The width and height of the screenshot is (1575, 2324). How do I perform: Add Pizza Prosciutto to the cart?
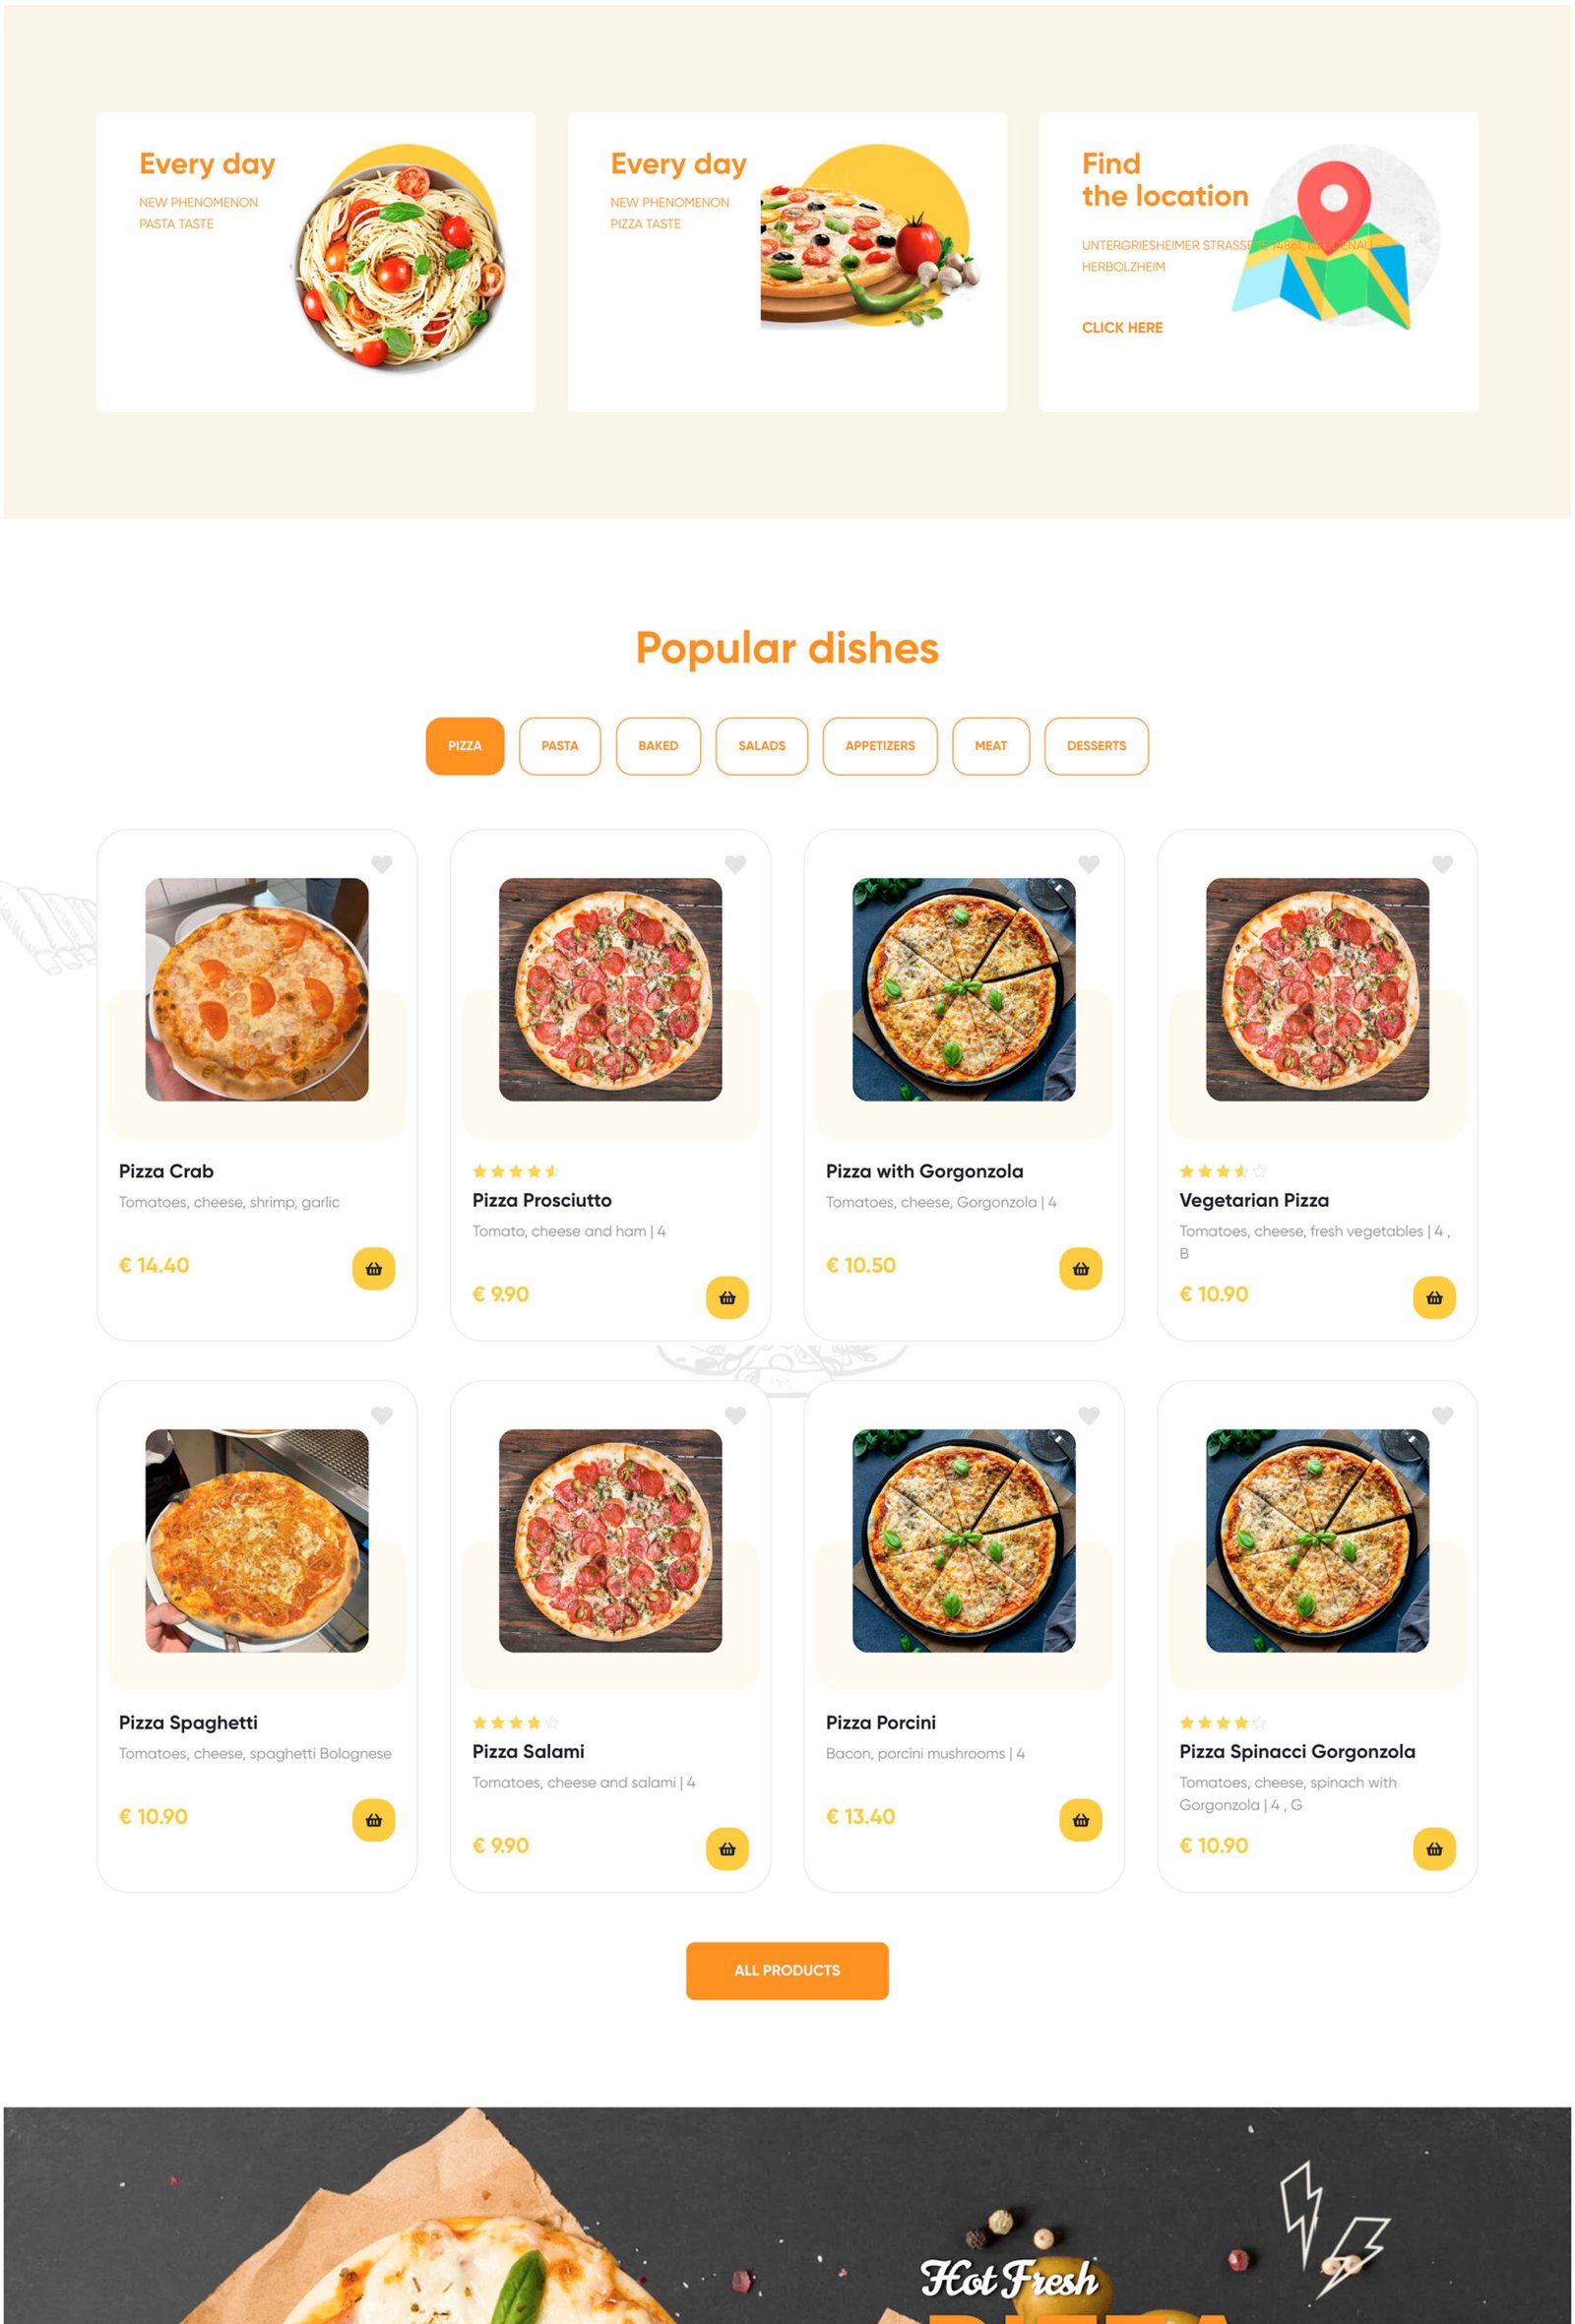coord(727,1297)
